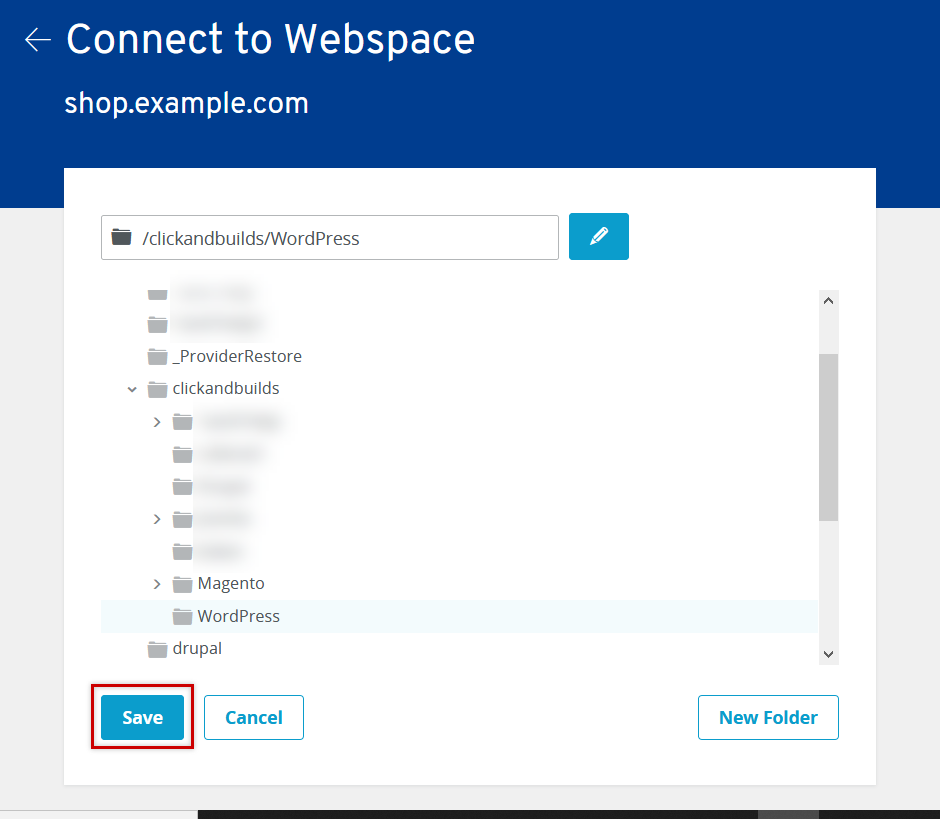Select the drupal folder entry

[x=197, y=649]
